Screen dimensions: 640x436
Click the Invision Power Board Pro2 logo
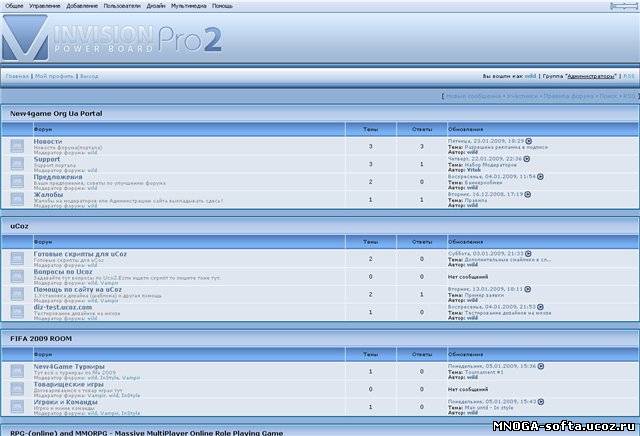click(112, 38)
